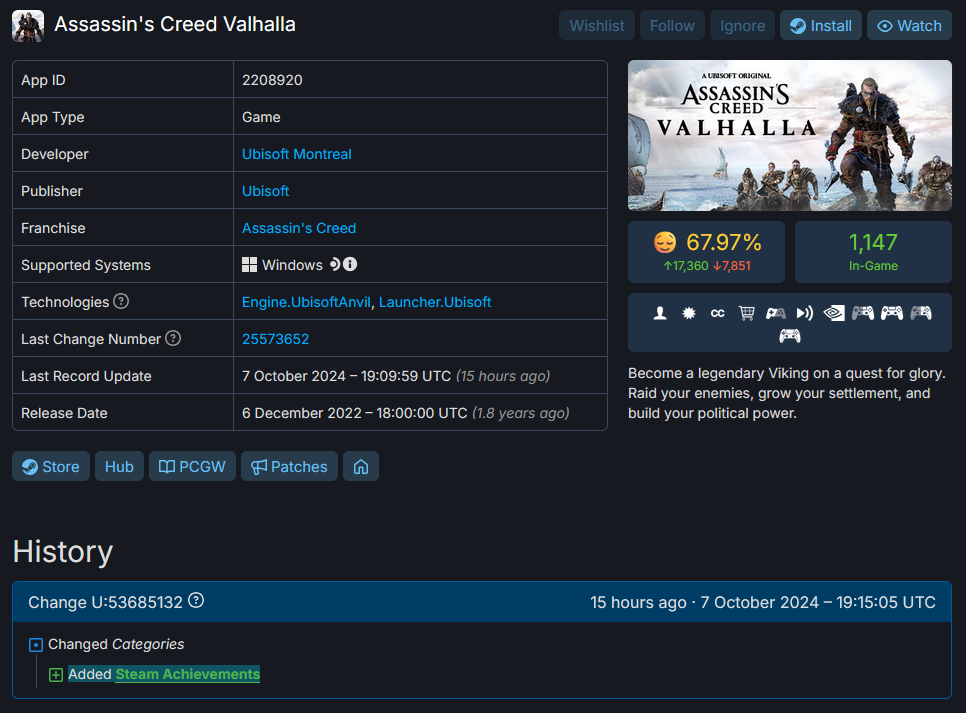Screen dimensions: 966x713
Task: Click the 67.97% review rating panel
Action: [707, 252]
